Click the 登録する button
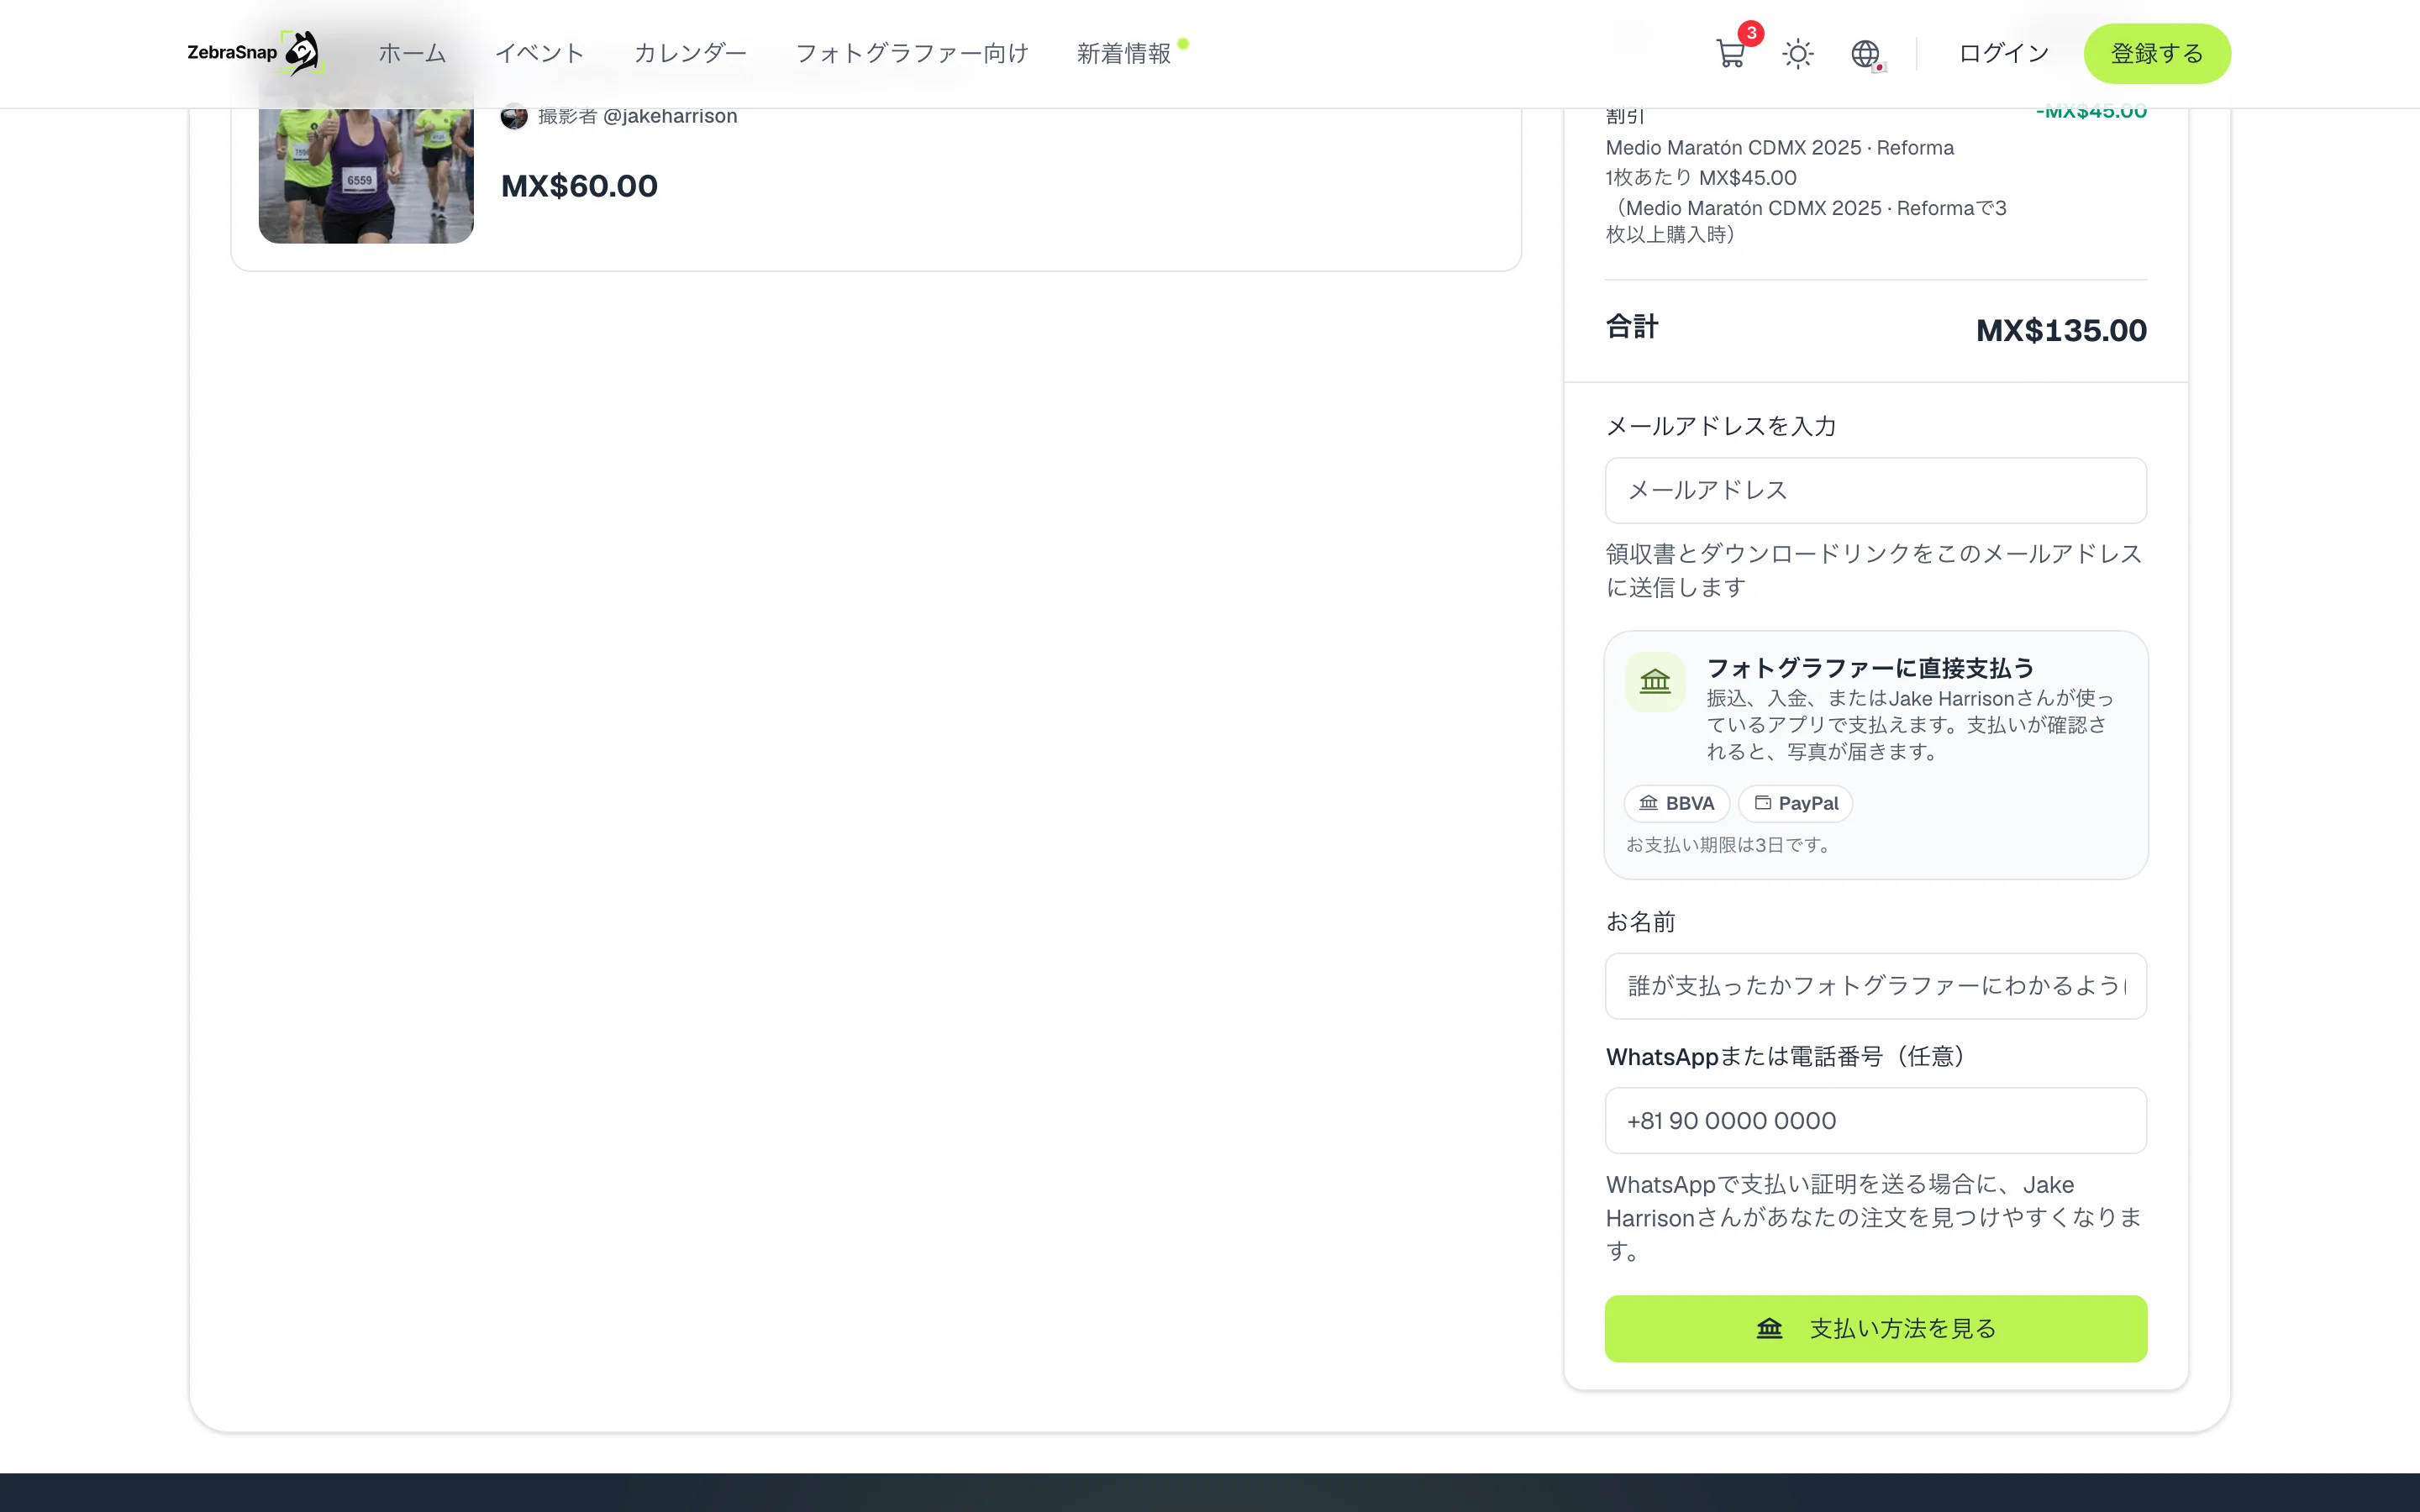The height and width of the screenshot is (1512, 2420). (x=2157, y=53)
